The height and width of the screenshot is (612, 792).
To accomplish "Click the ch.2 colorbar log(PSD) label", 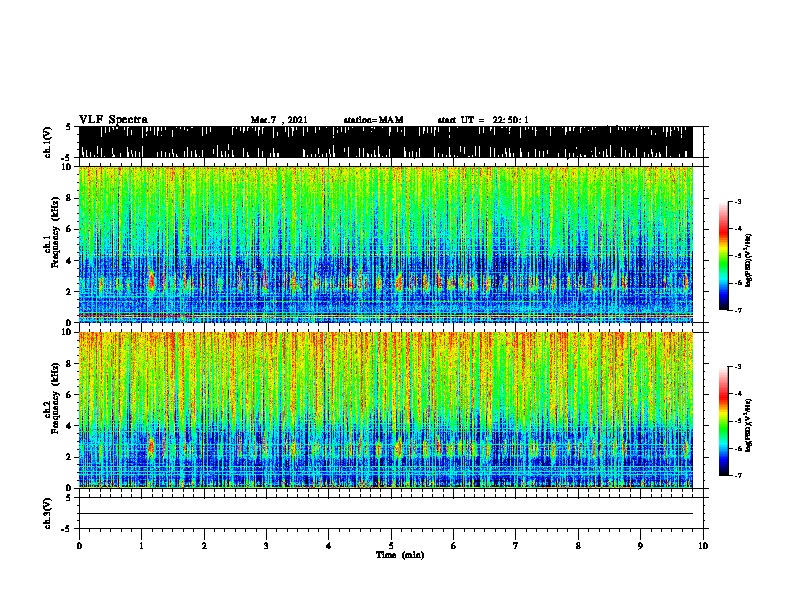I will pos(748,426).
